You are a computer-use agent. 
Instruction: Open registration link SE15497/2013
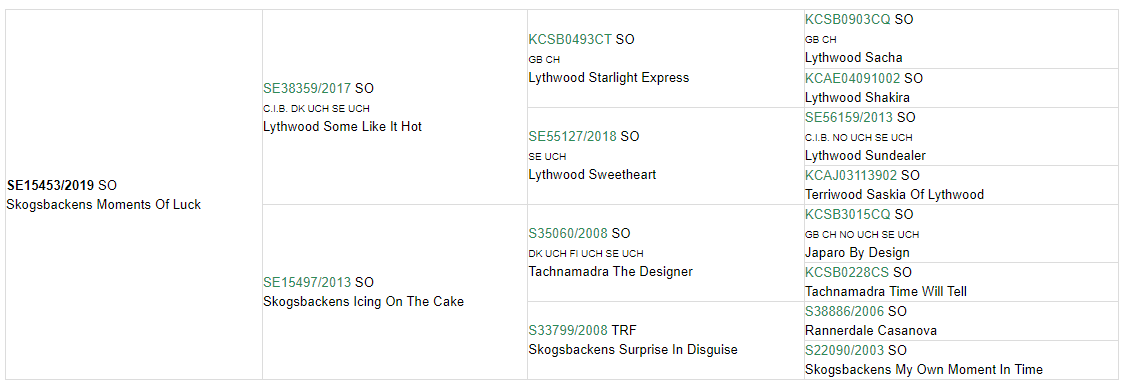[x=307, y=283]
